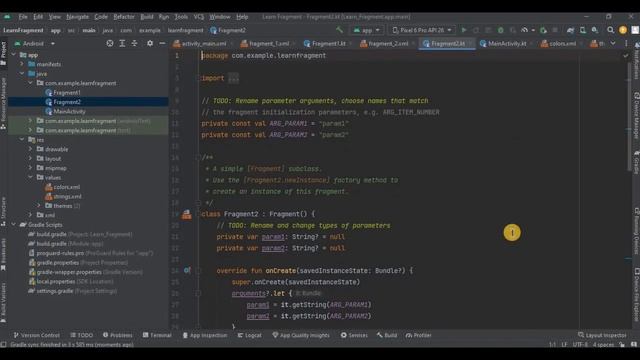Open editor tabs more options icon

626,43
